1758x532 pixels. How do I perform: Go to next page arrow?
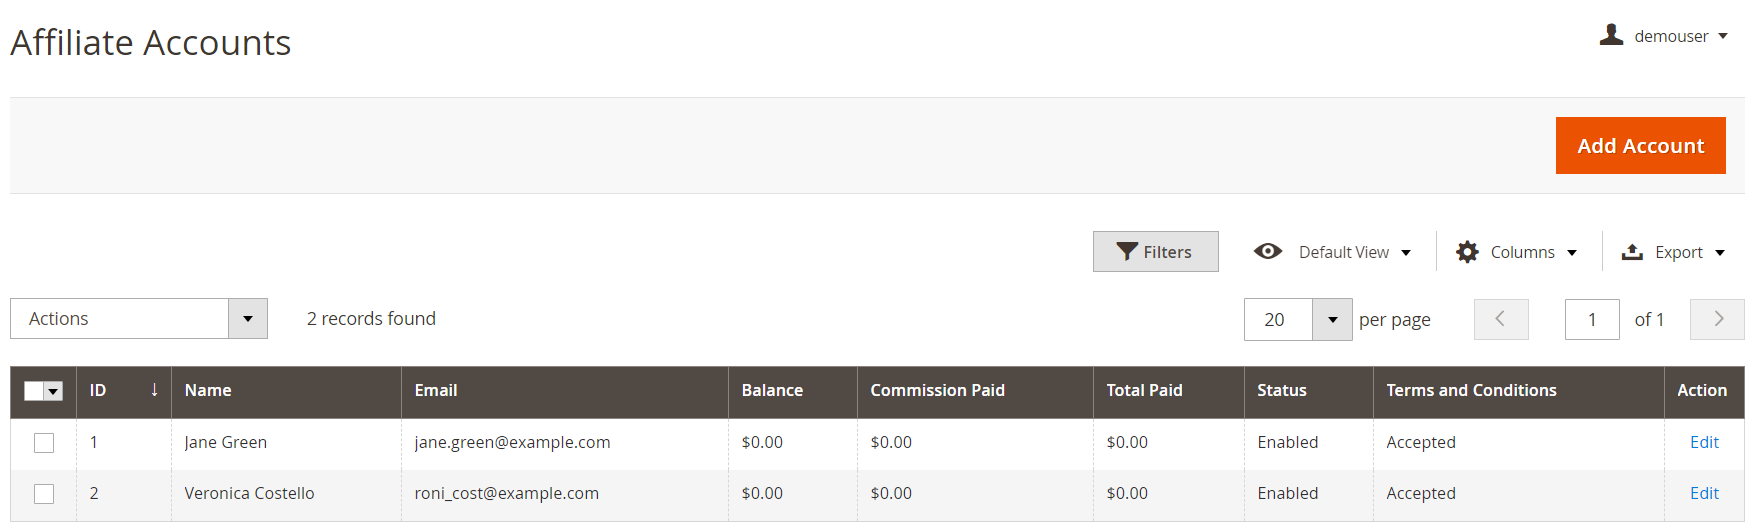(1717, 319)
